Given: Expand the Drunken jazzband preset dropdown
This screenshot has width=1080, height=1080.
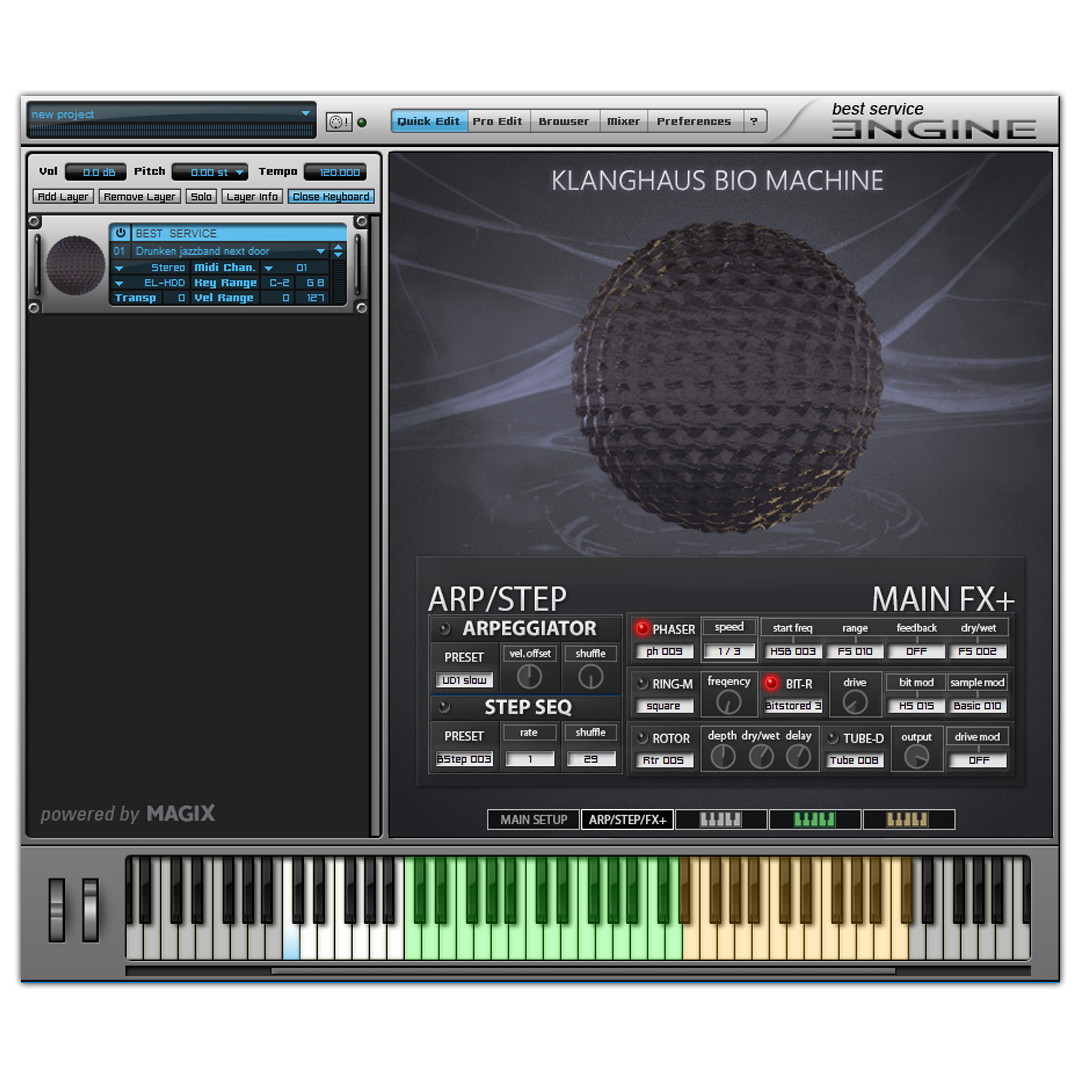Looking at the screenshot, I should coord(321,251).
